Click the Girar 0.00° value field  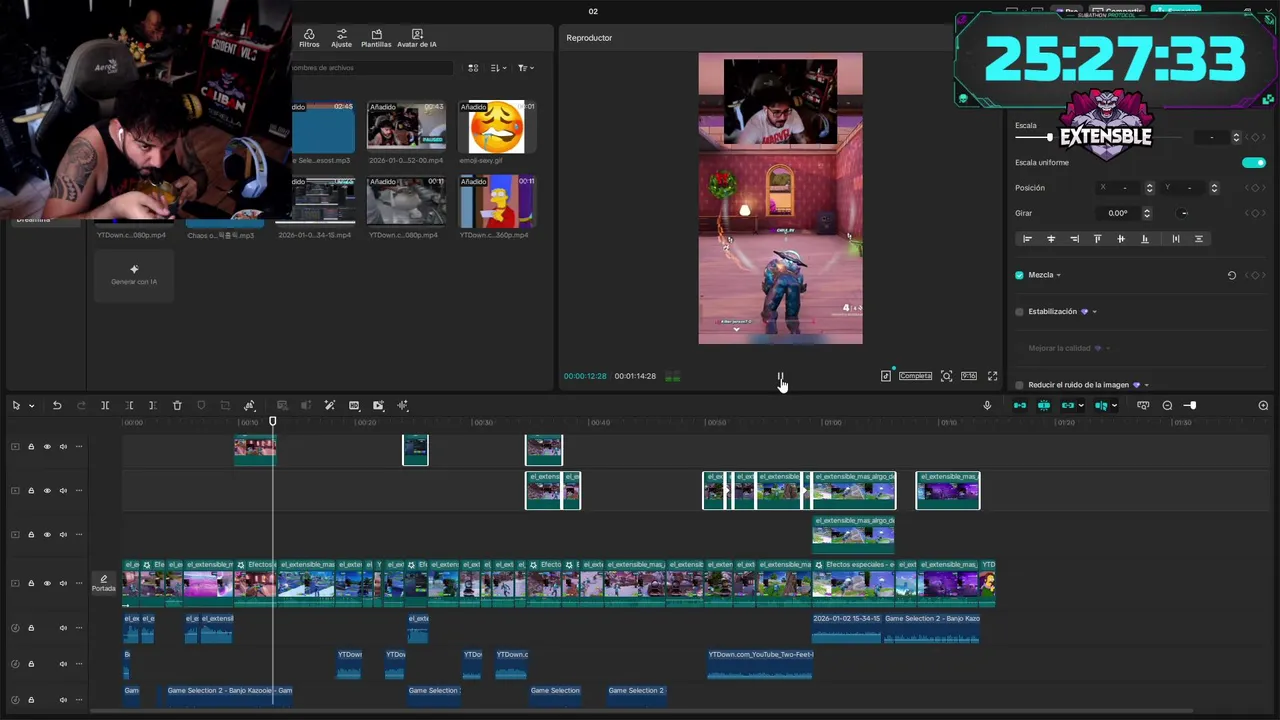coord(1118,213)
